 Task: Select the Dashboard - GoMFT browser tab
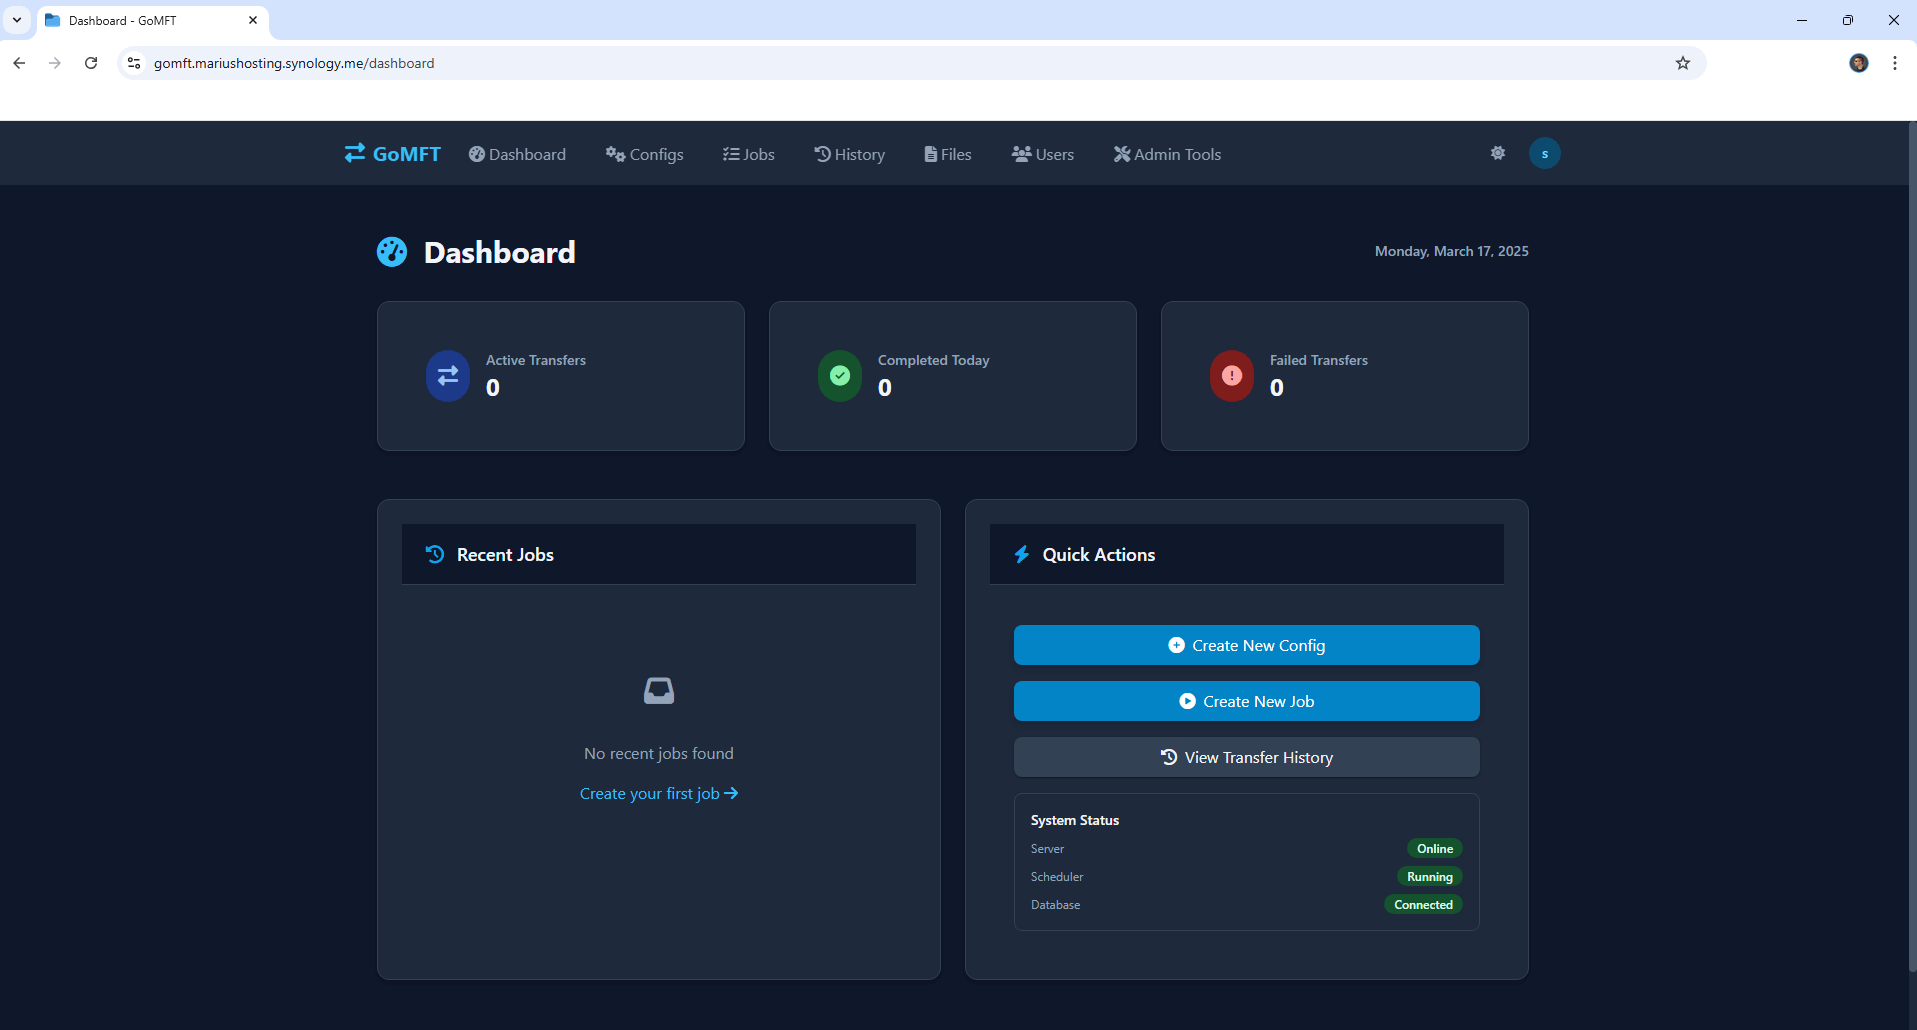point(152,20)
